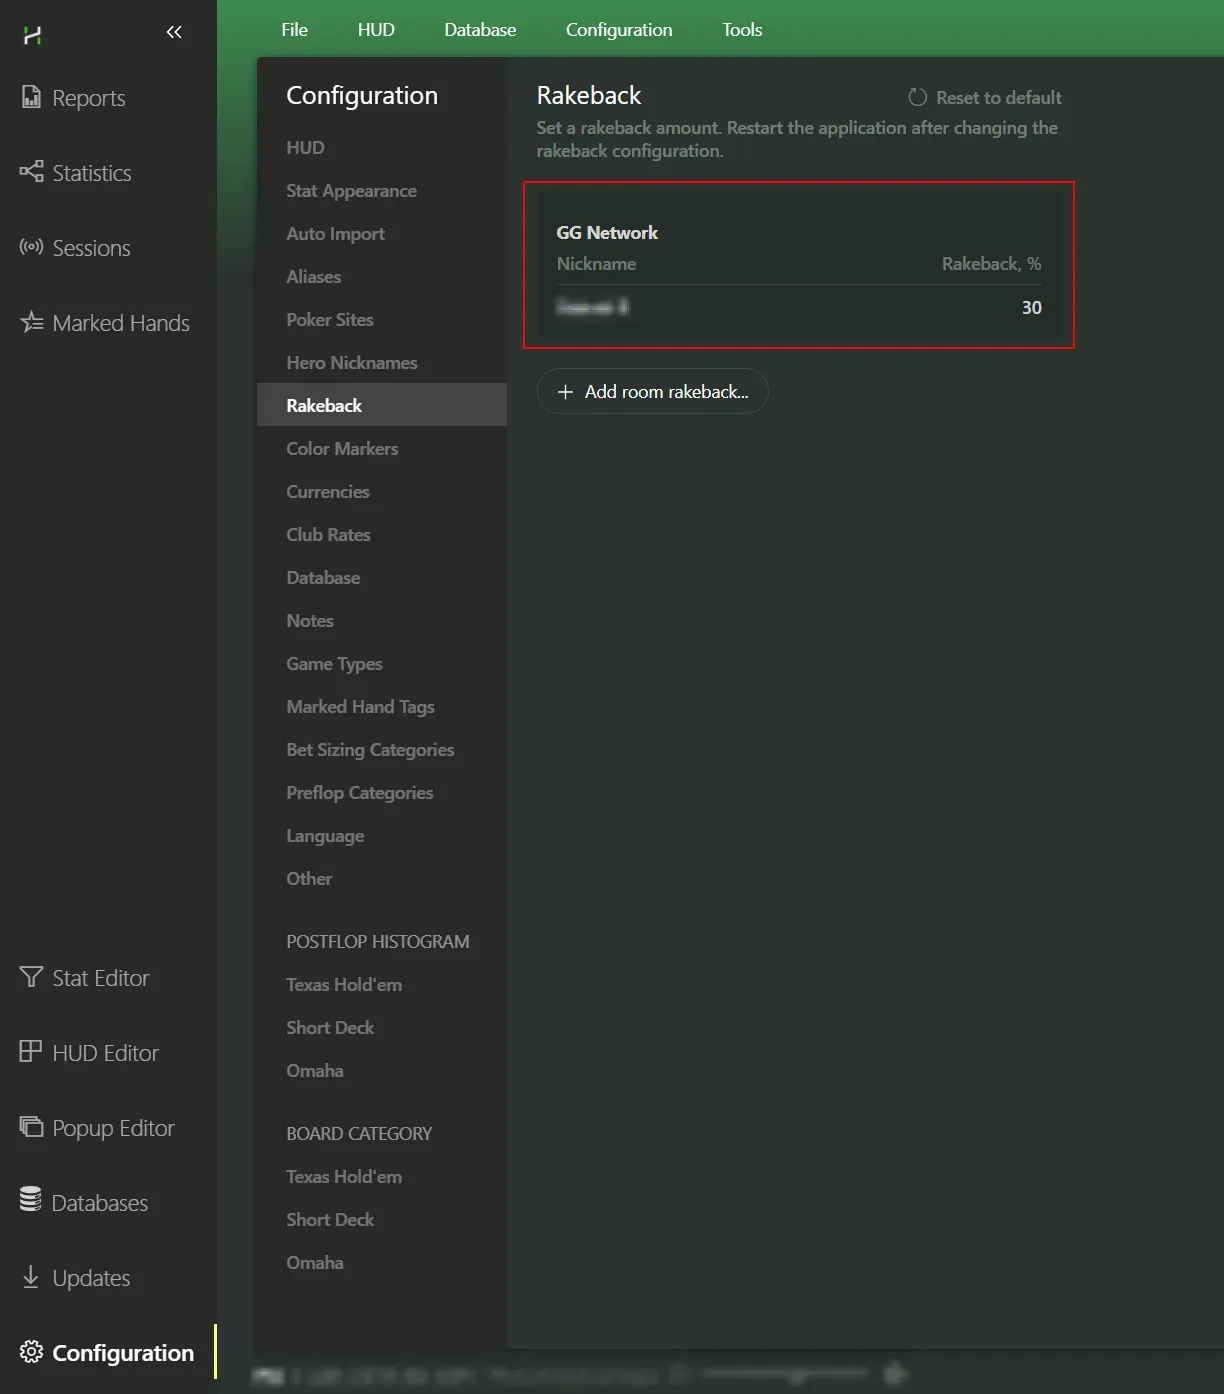
Task: Click Add room rakeback button
Action: [652, 392]
